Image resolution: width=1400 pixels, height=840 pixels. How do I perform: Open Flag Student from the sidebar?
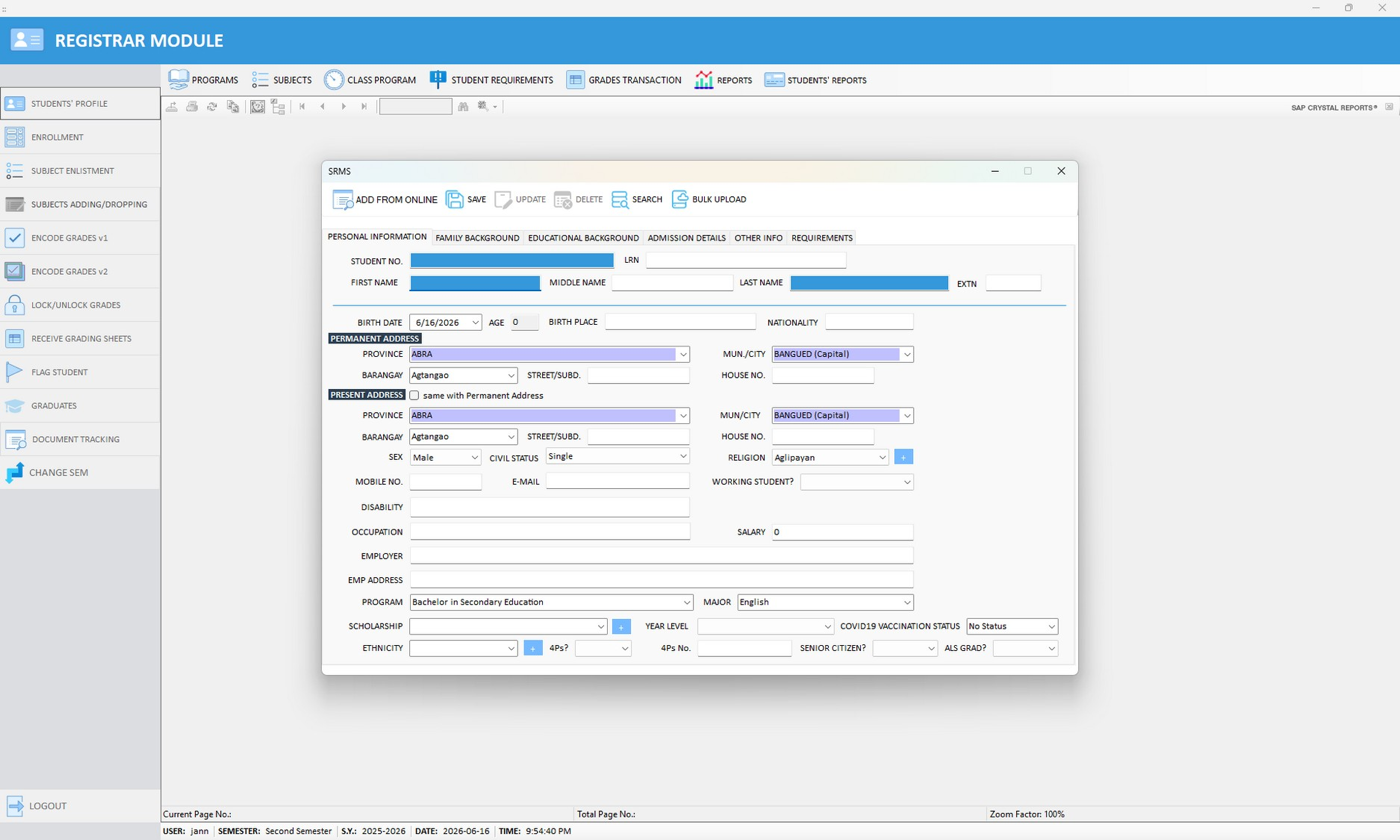click(80, 372)
